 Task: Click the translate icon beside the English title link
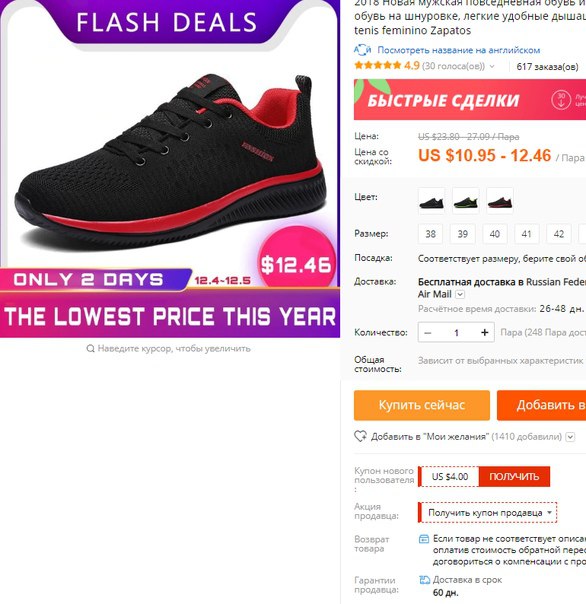pyautogui.click(x=362, y=50)
